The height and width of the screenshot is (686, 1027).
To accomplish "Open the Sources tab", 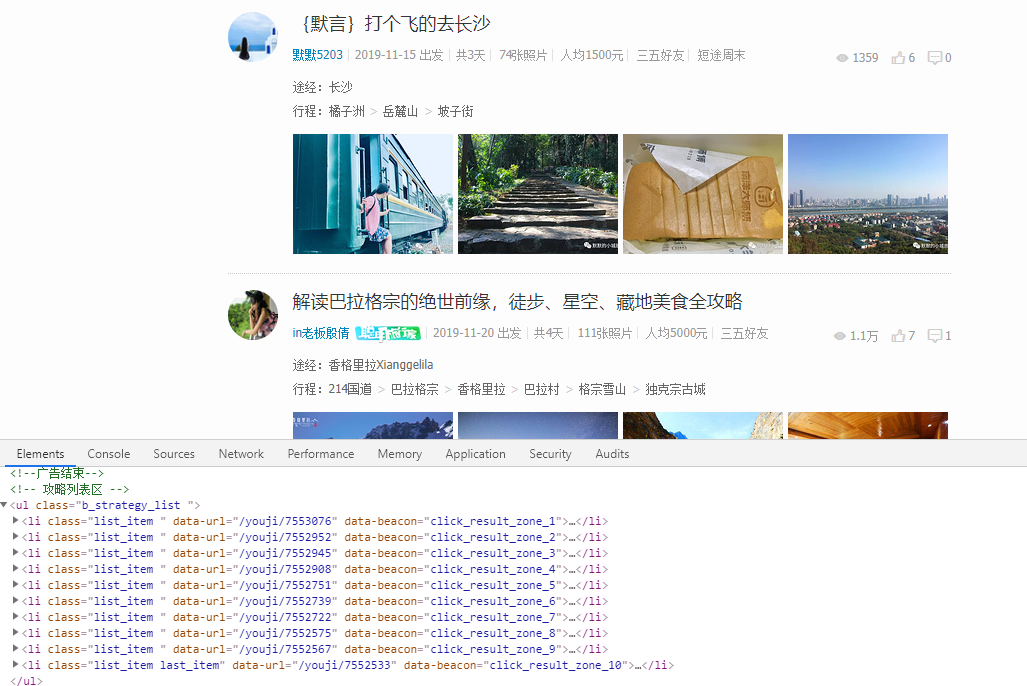I will pyautogui.click(x=174, y=454).
